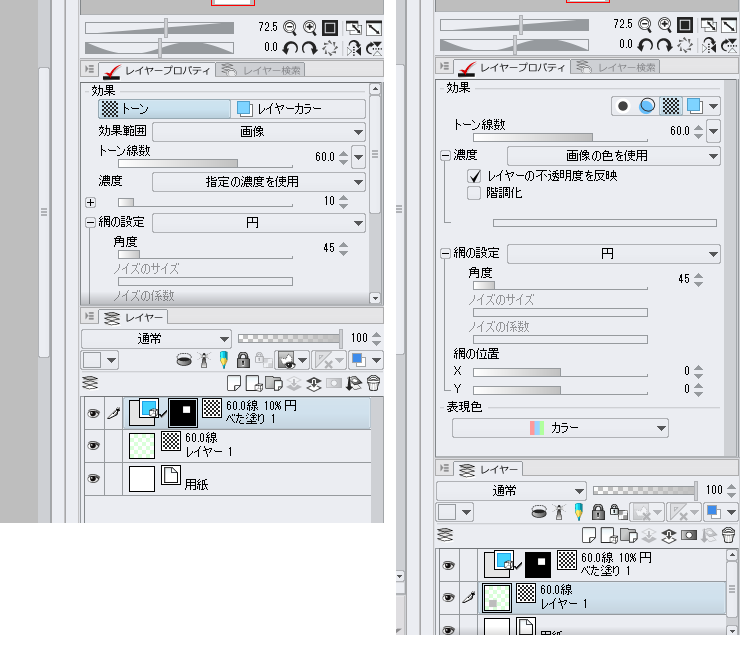Image resolution: width=754 pixels, height=647 pixels.
Task: Flip horizontal icon in right screenshot navigator
Action: pos(708,45)
